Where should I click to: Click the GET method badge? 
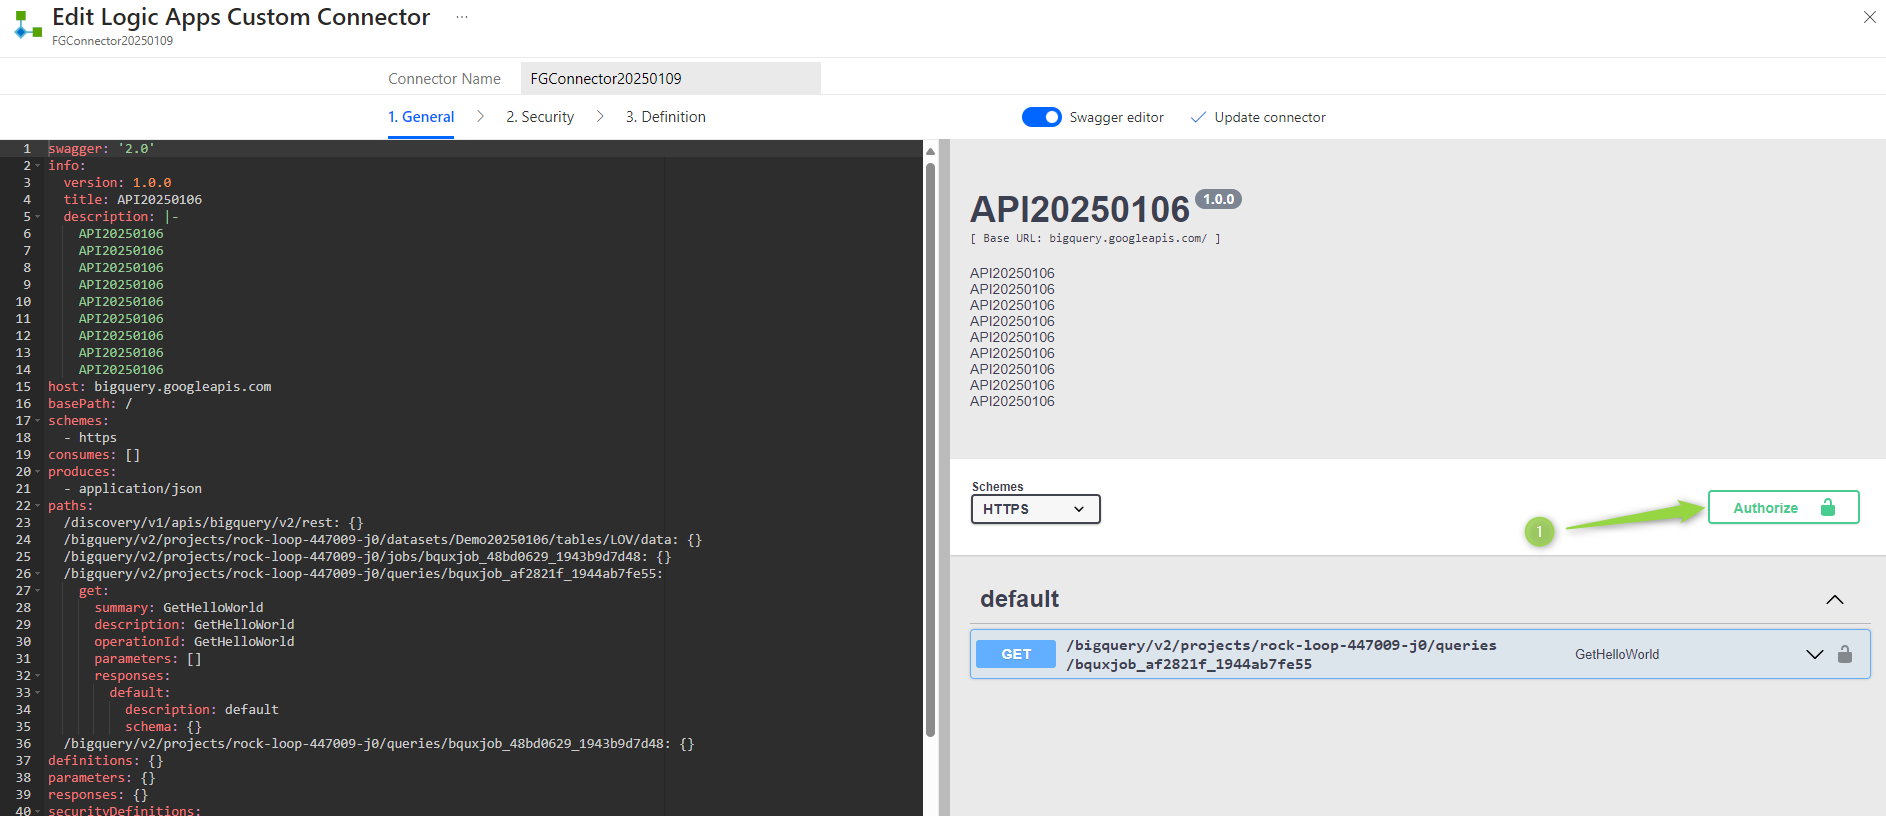[x=1016, y=654]
